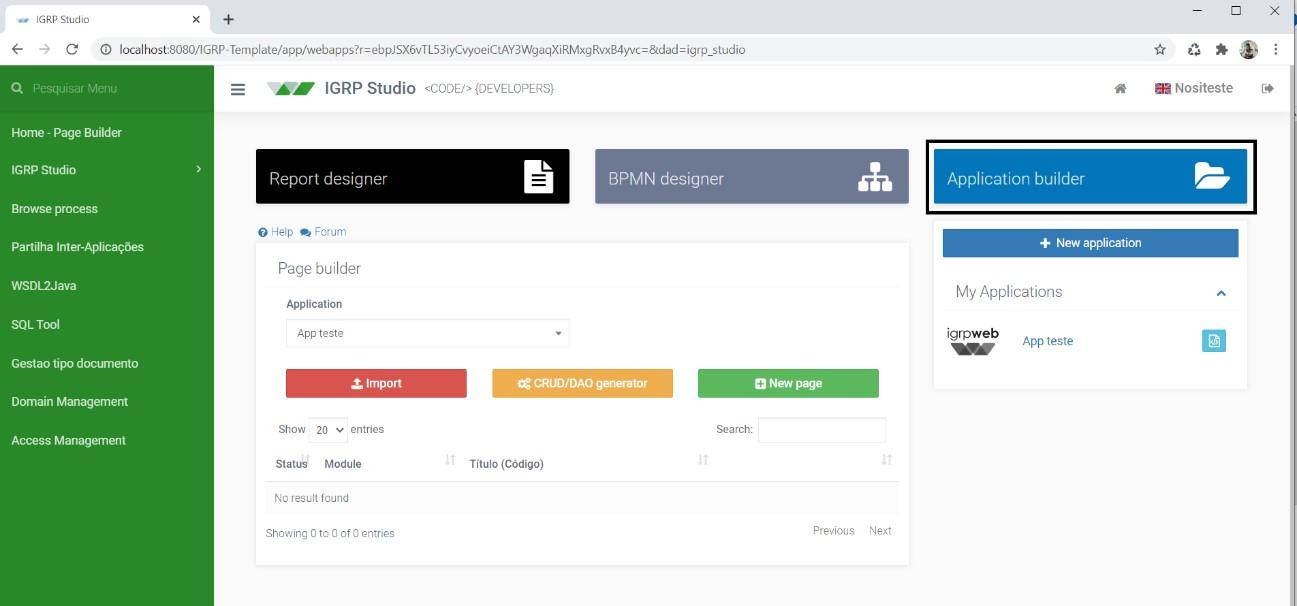Image resolution: width=1297 pixels, height=606 pixels.
Task: Click the recycle extension icon
Action: [1194, 49]
